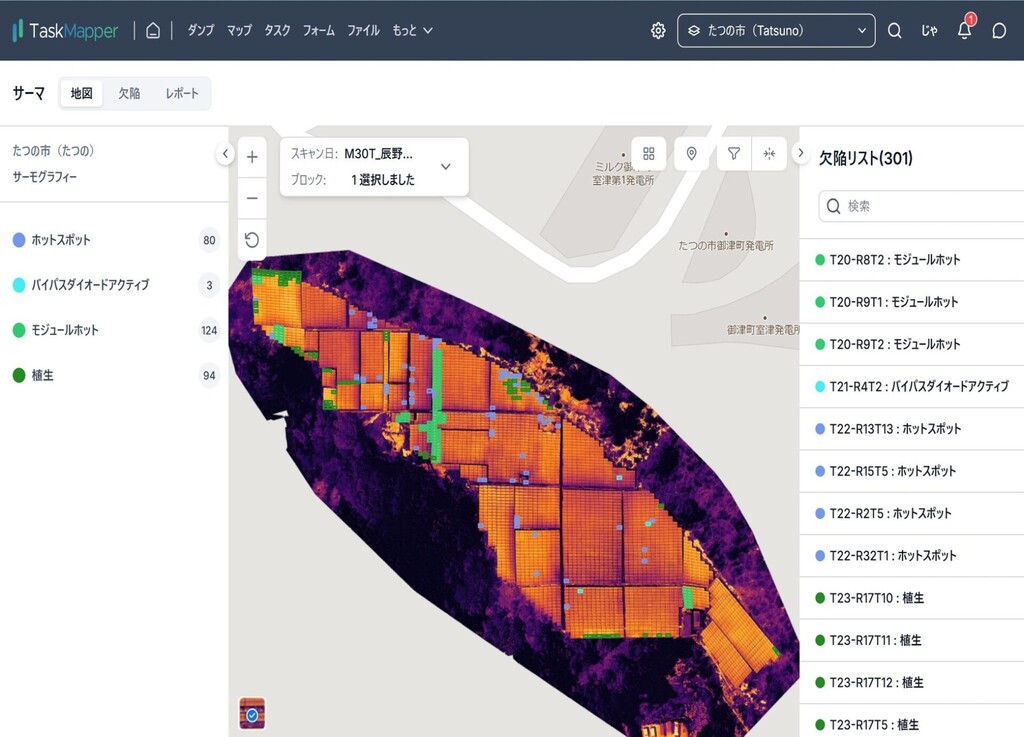Click the location pin icon on map
The image size is (1024, 737).
pos(691,153)
